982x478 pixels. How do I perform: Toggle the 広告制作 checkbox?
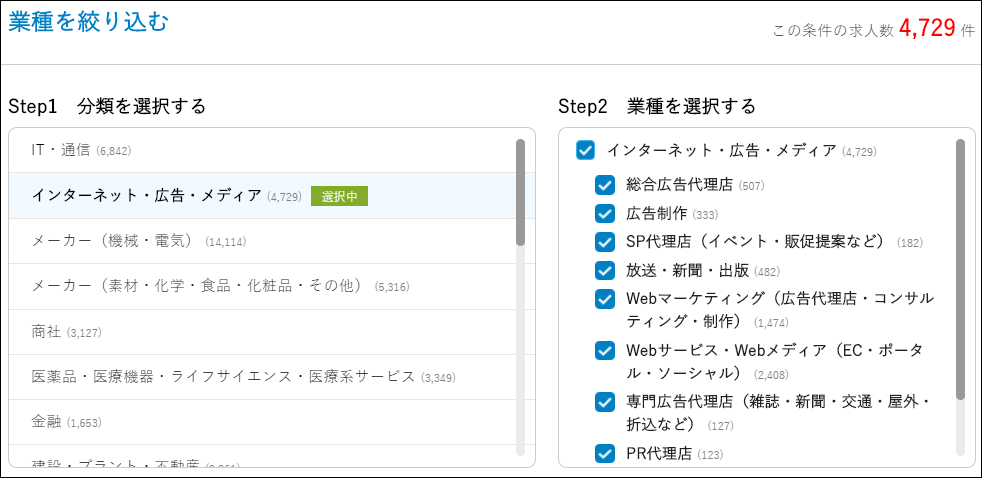tap(605, 213)
